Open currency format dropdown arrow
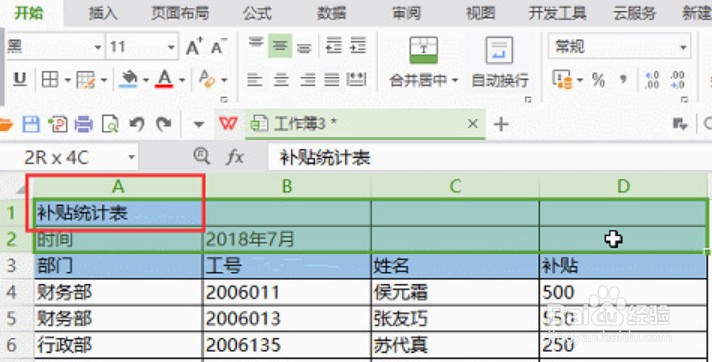 click(x=580, y=81)
